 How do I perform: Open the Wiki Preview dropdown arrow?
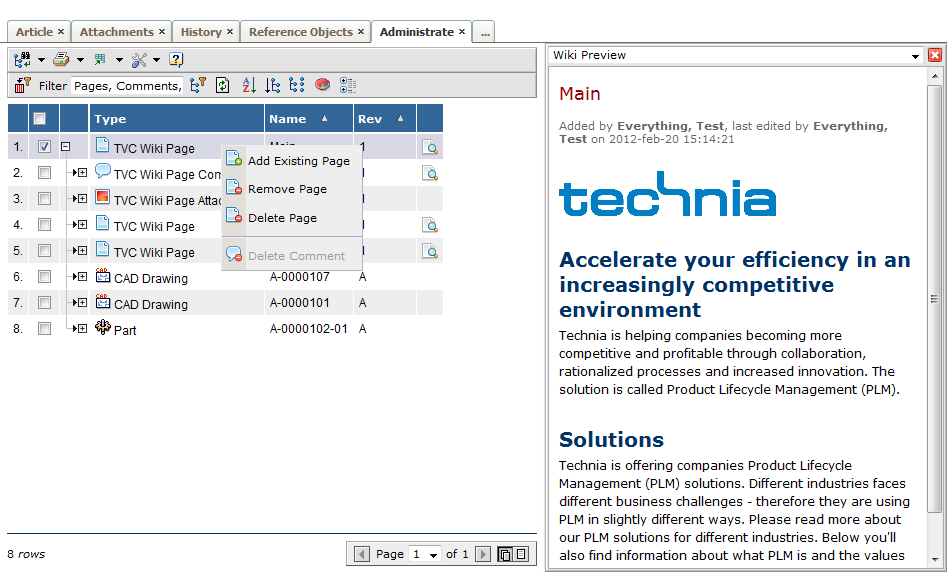pyautogui.click(x=915, y=56)
